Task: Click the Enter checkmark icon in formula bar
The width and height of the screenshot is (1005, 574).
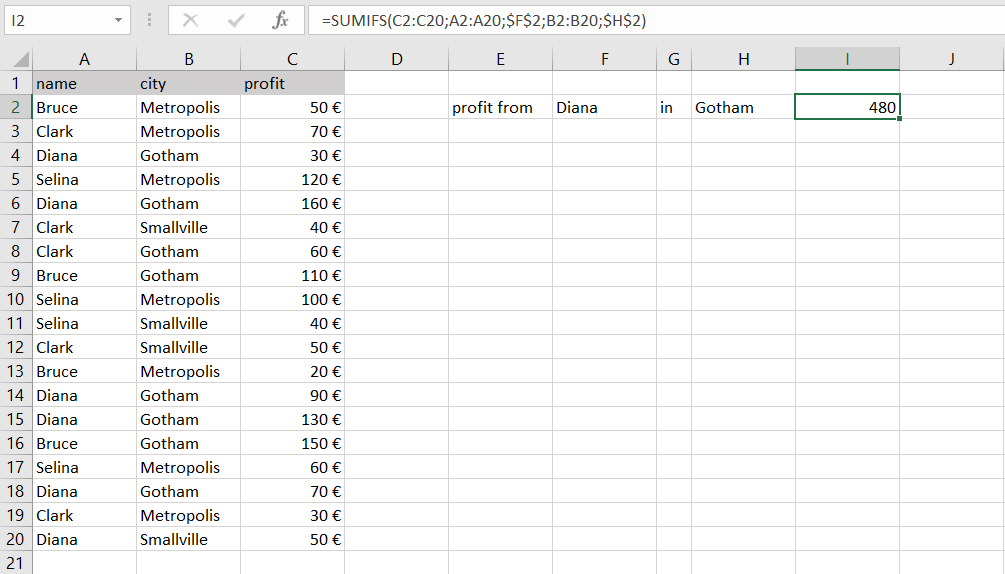Action: tap(236, 20)
